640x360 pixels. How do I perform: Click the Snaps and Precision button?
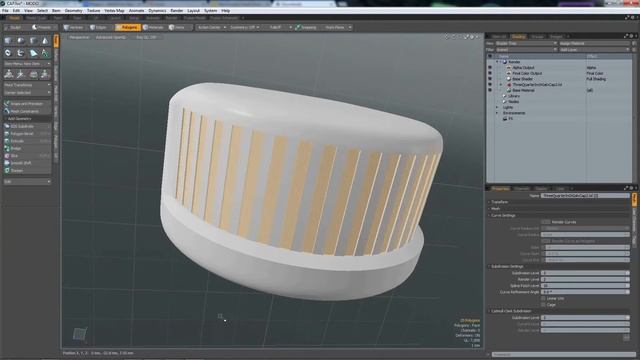tap(27, 104)
